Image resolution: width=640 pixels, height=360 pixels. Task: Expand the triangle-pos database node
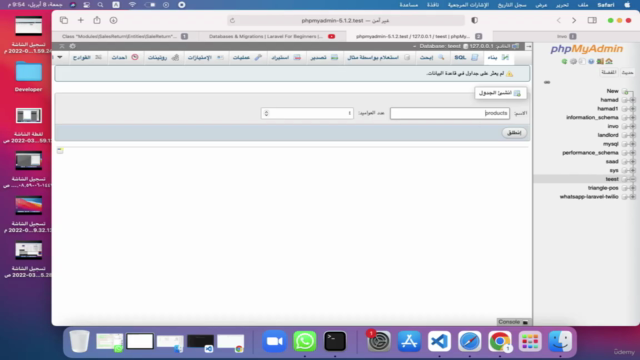(632, 188)
